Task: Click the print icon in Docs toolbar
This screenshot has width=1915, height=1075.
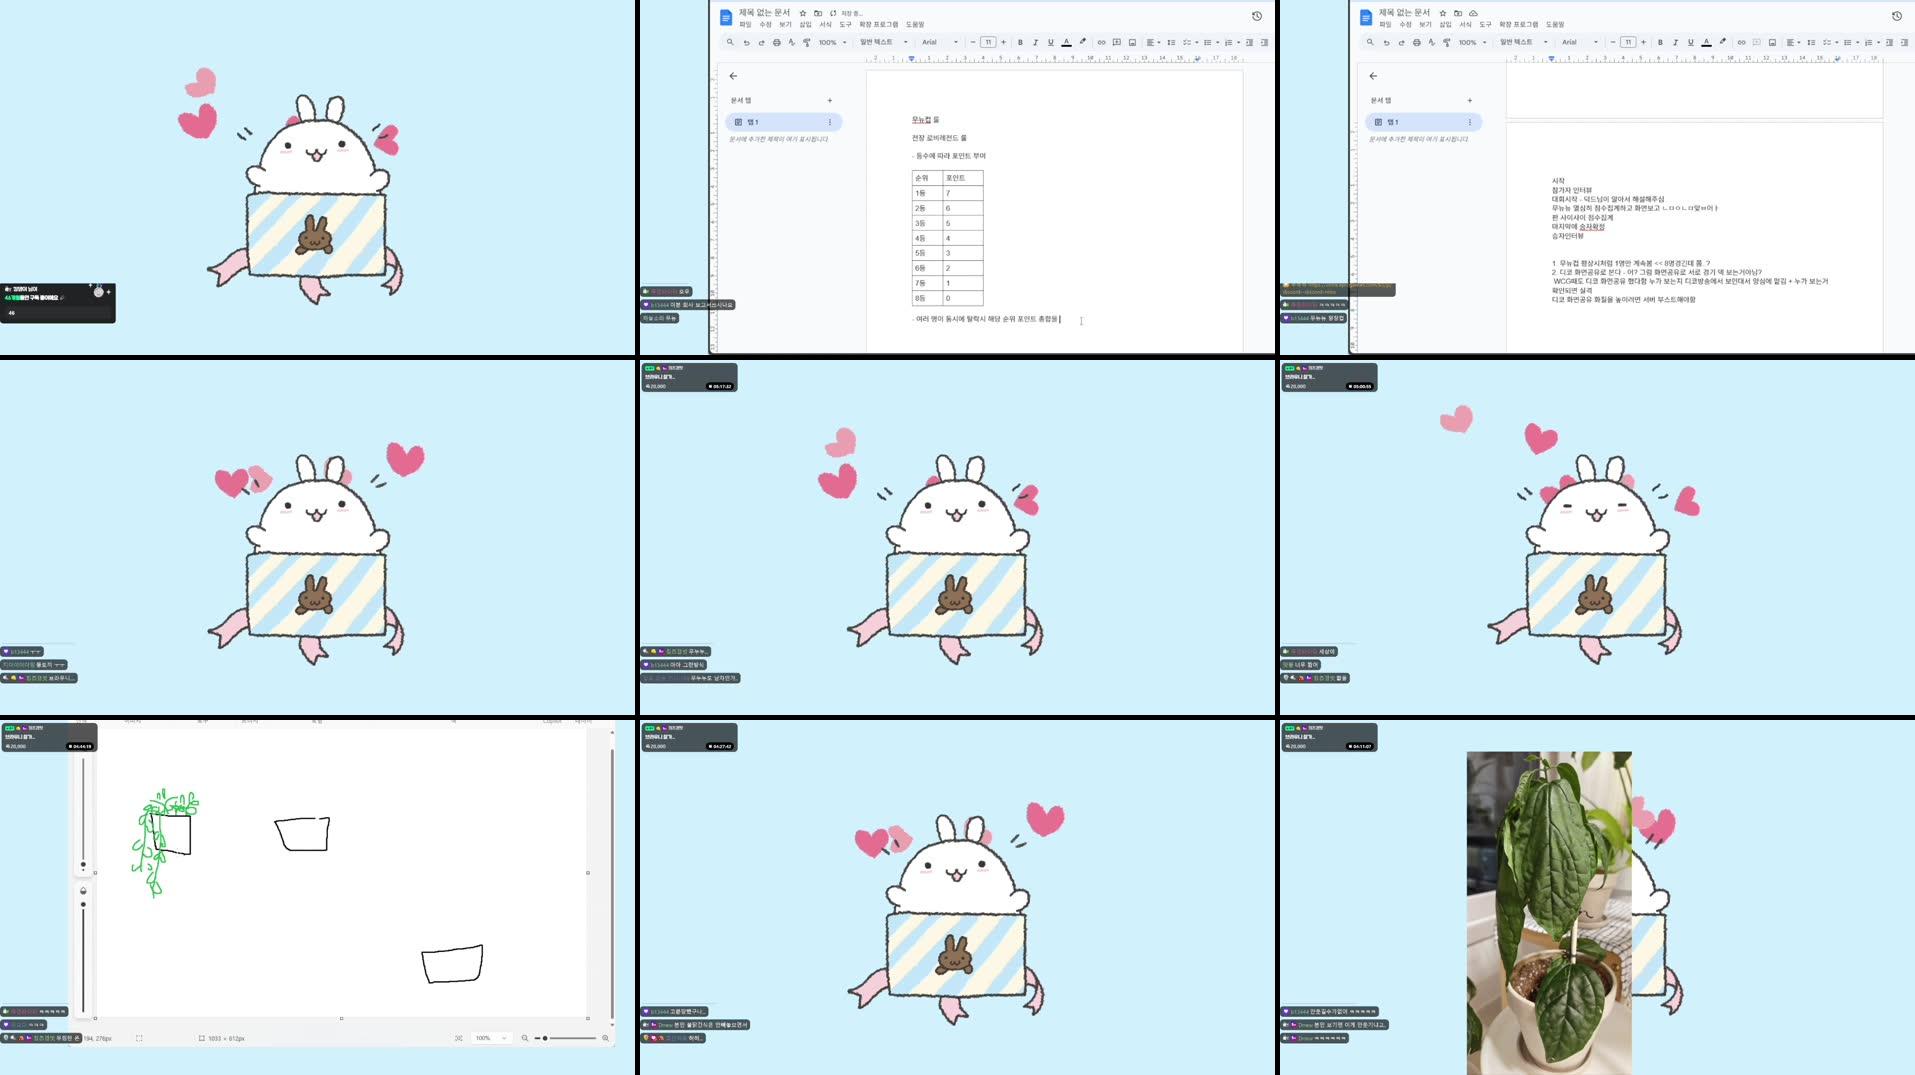Action: click(x=775, y=42)
